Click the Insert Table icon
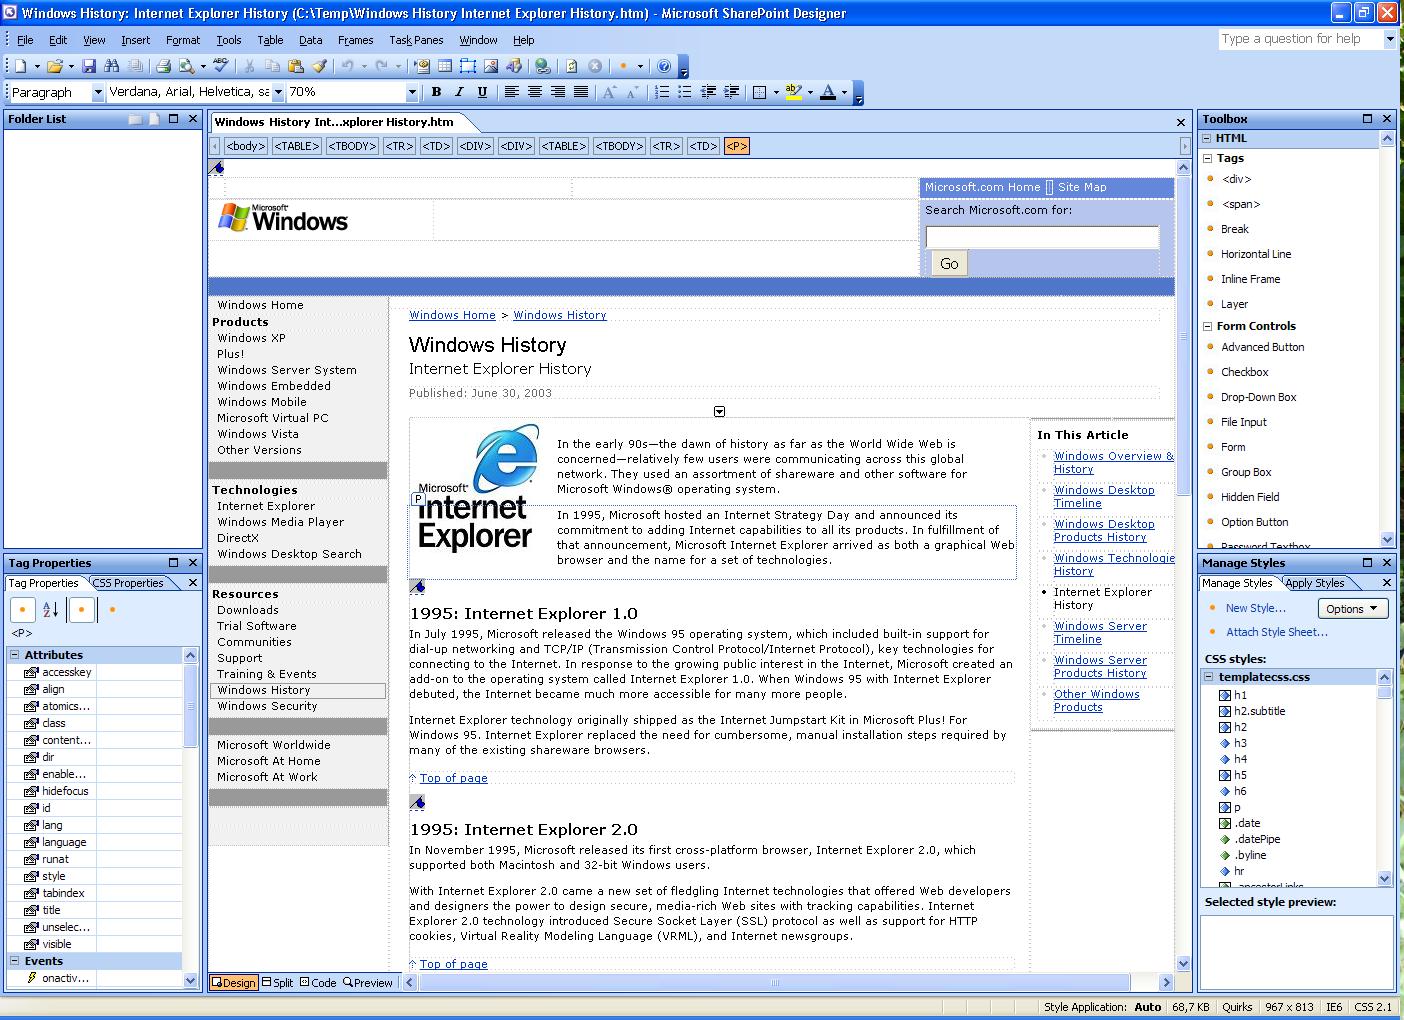Viewport: 1404px width, 1020px height. click(x=445, y=66)
